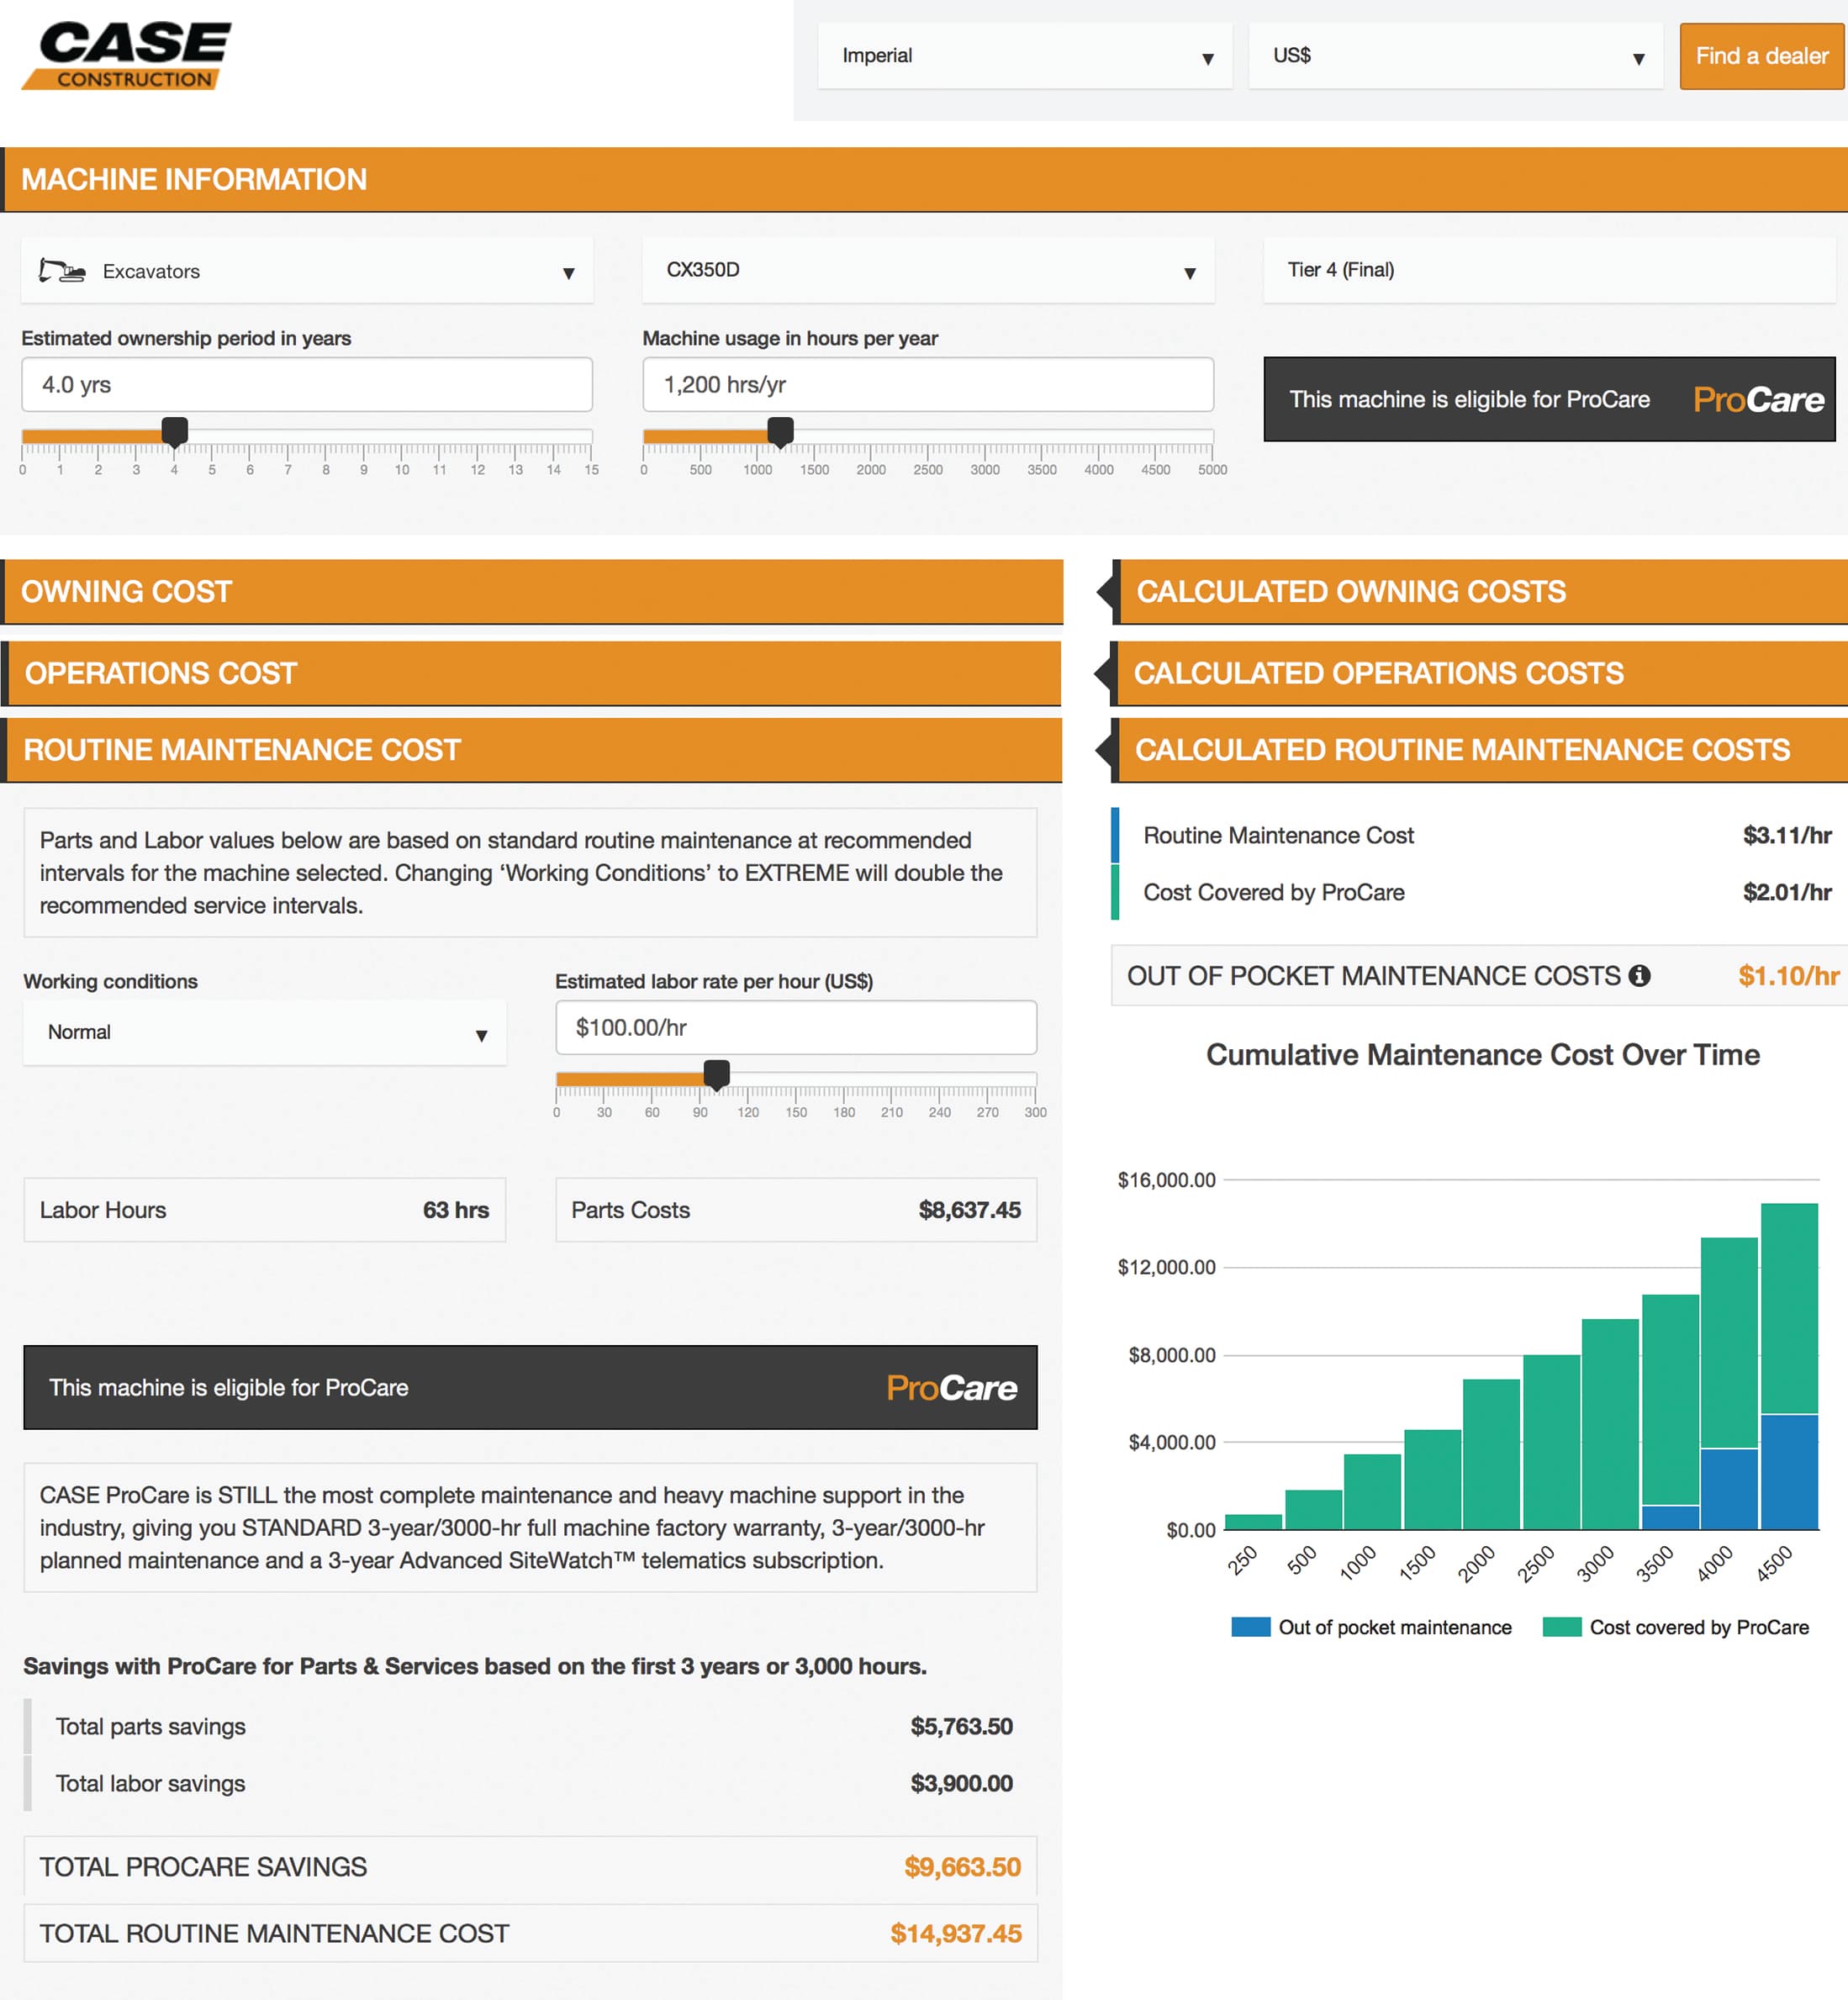Viewport: 1848px width, 2000px height.
Task: Click the estimated labor rate input field
Action: [795, 1028]
